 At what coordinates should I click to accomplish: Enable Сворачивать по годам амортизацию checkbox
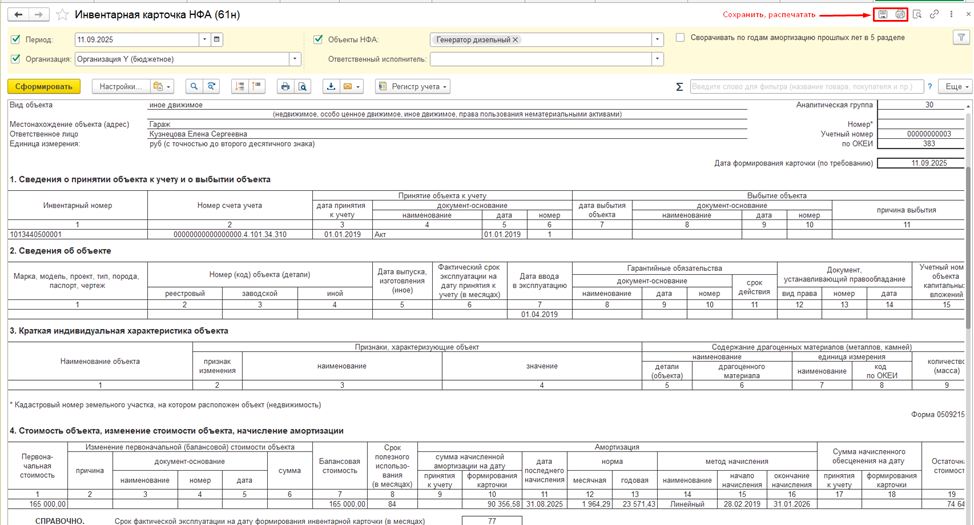(680, 38)
